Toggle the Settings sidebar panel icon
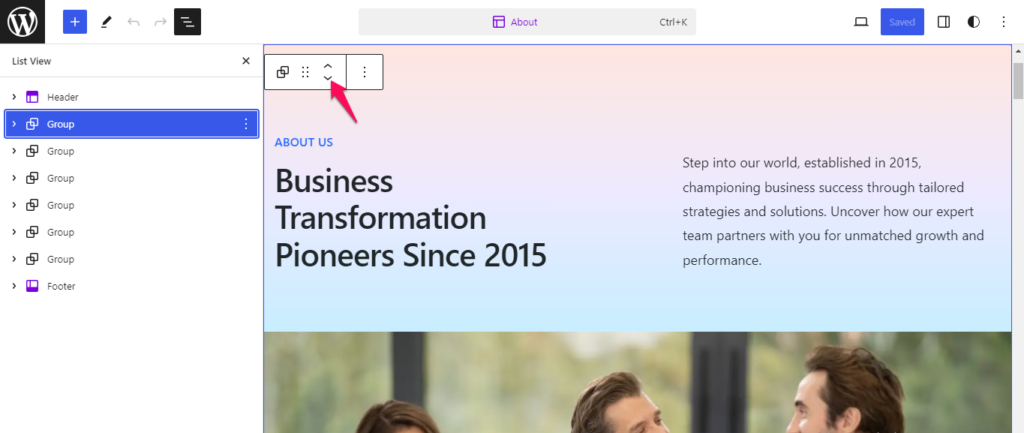 (x=943, y=22)
